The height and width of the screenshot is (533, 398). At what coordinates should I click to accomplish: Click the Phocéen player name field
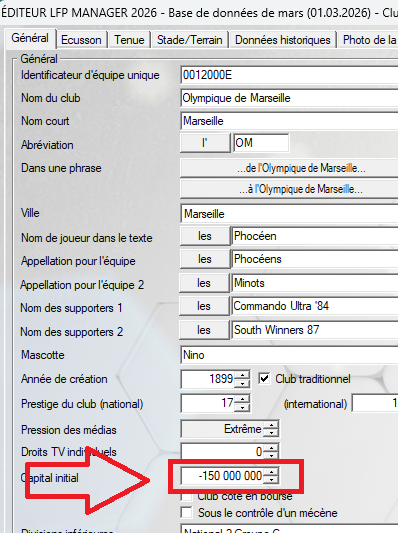315,236
